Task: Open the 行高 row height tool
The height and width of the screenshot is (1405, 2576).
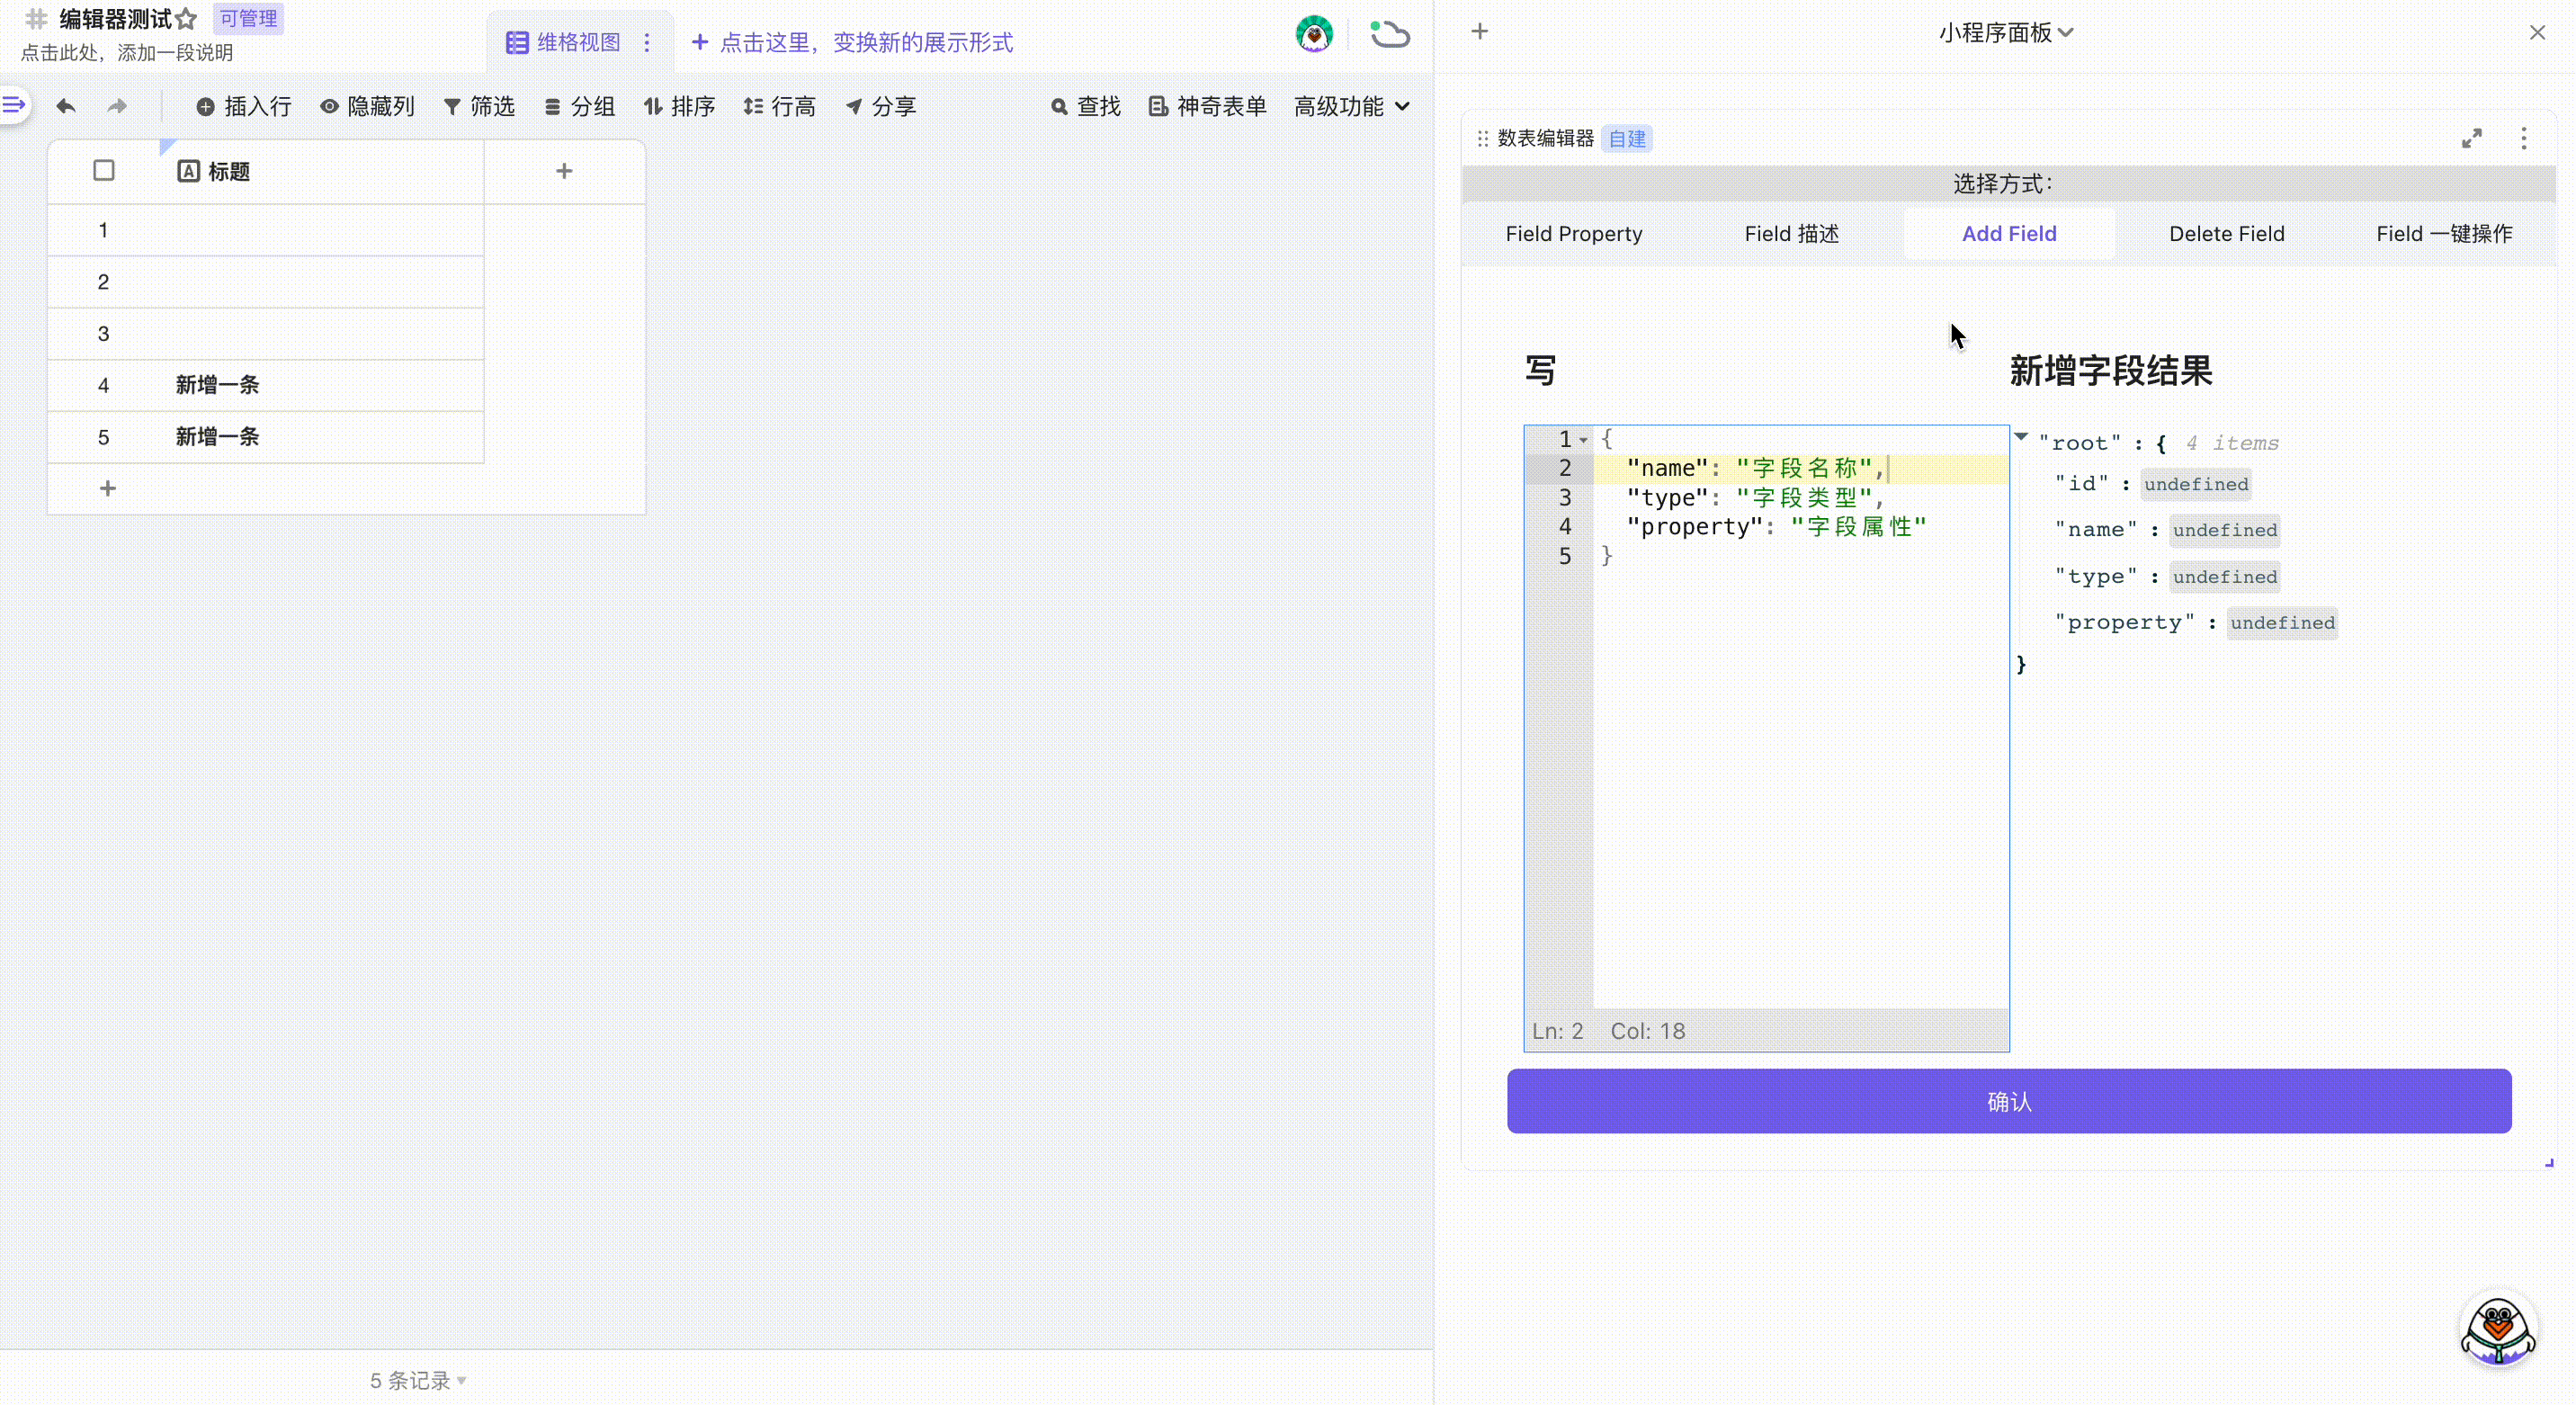Action: (x=780, y=106)
